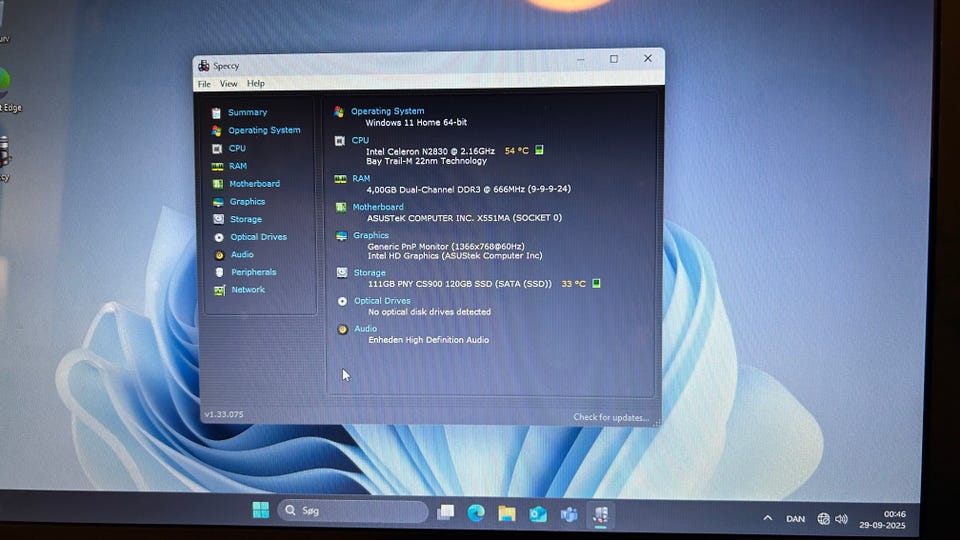
Task: Click the Graphics heading in summary panel
Action: tap(370, 235)
